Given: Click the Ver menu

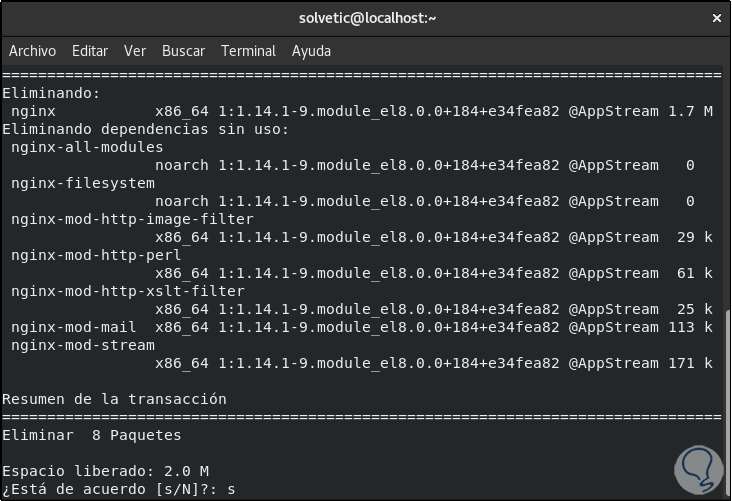Looking at the screenshot, I should pos(135,51).
